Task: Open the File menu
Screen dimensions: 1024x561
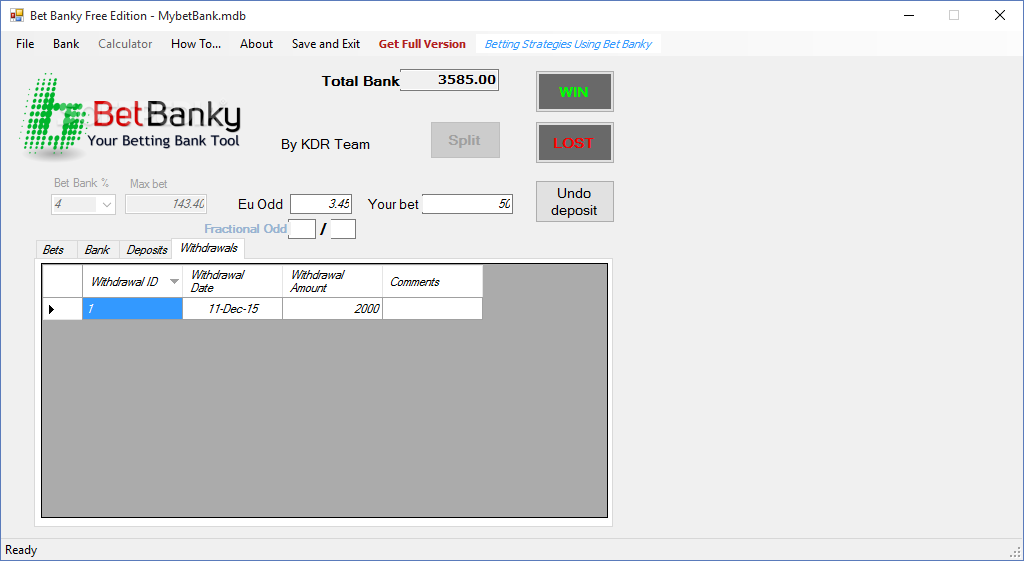Action: (25, 44)
